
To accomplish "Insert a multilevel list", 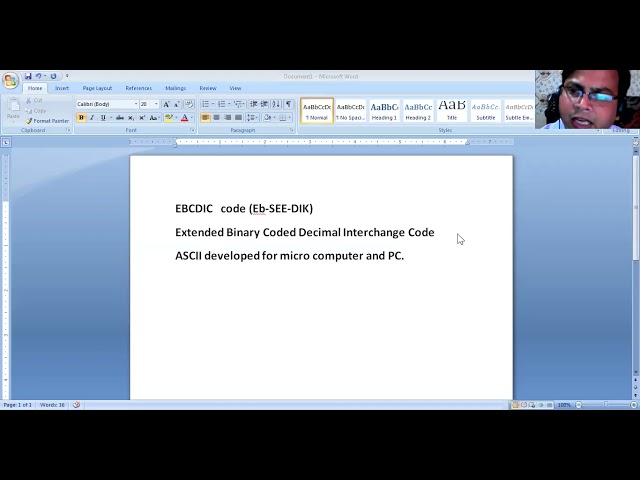I will (x=238, y=104).
